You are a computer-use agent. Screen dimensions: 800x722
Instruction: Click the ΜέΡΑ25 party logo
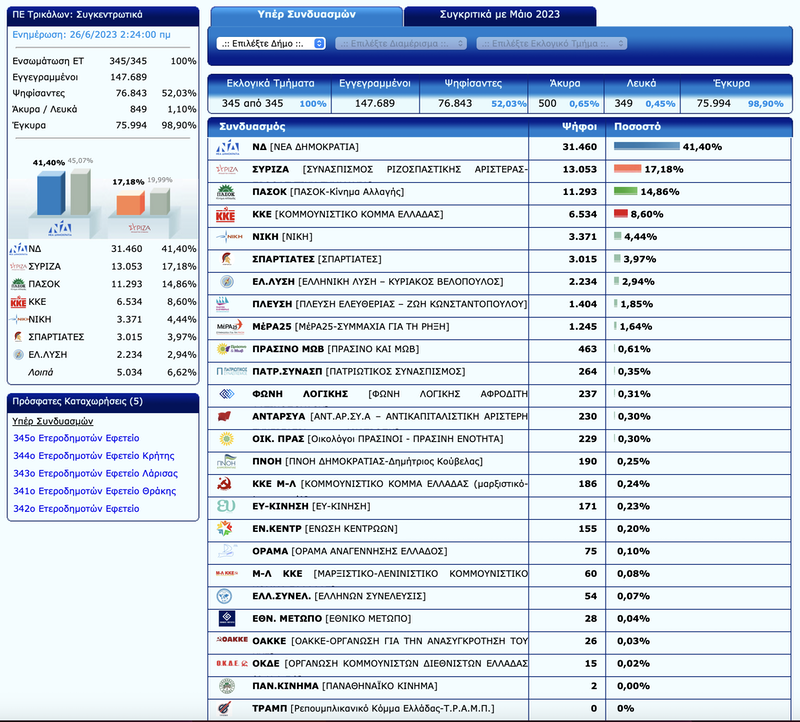(230, 327)
